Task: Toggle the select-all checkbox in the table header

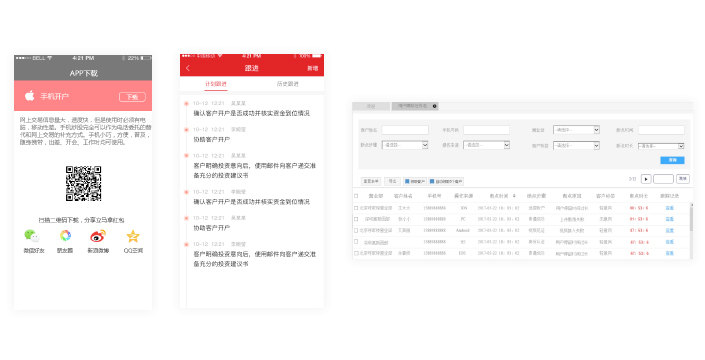Action: click(356, 196)
